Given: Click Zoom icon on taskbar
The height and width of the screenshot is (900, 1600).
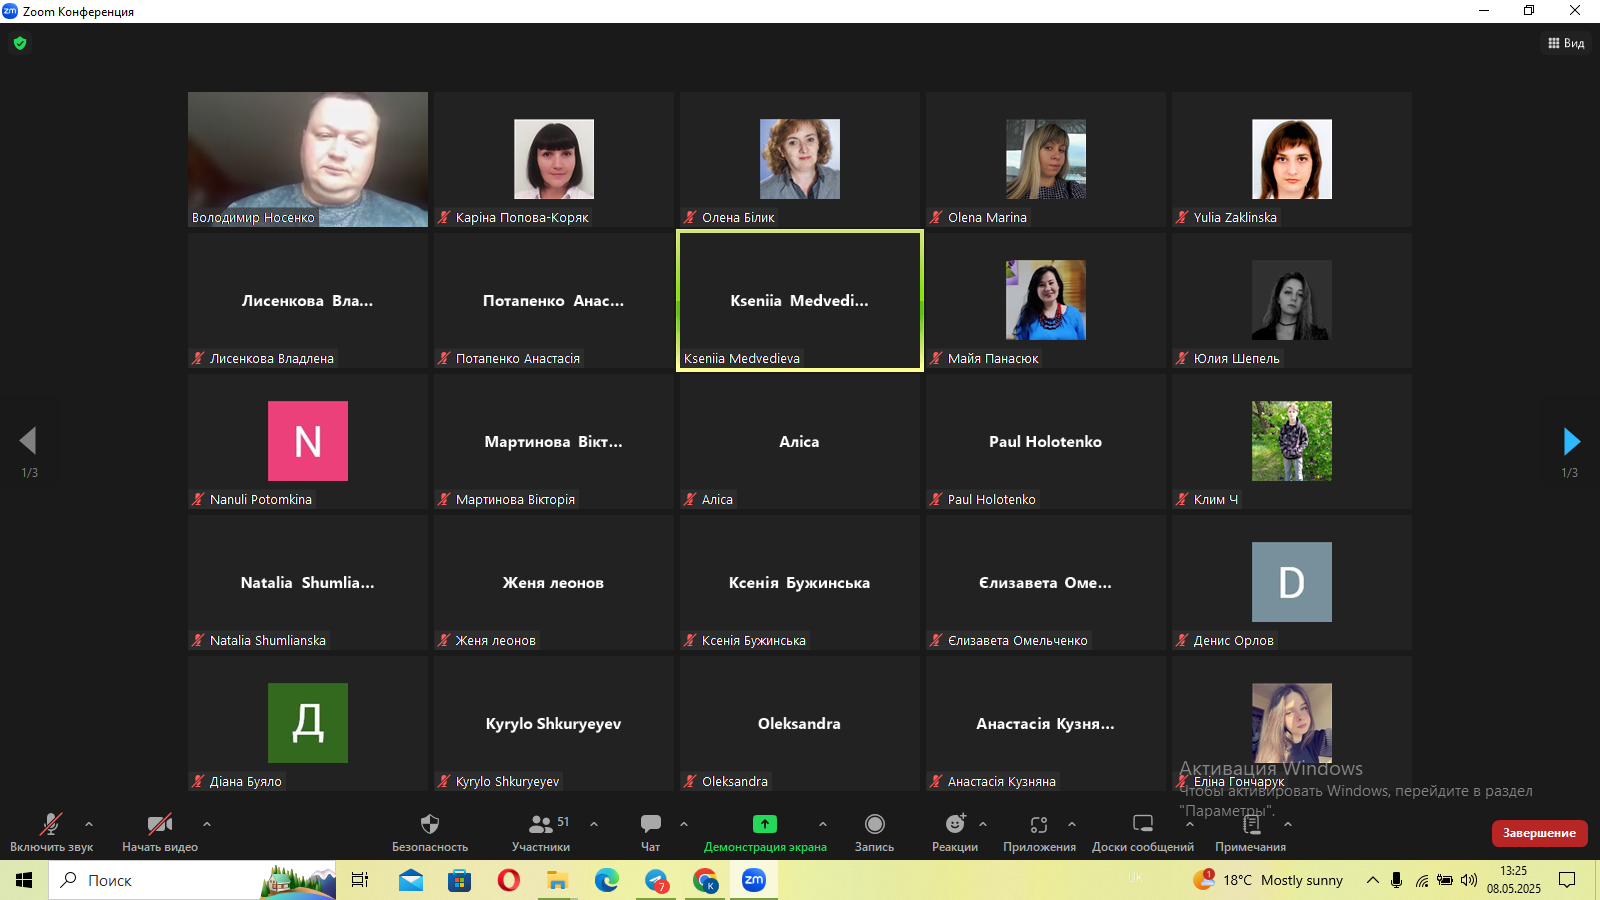Looking at the screenshot, I should tap(754, 880).
